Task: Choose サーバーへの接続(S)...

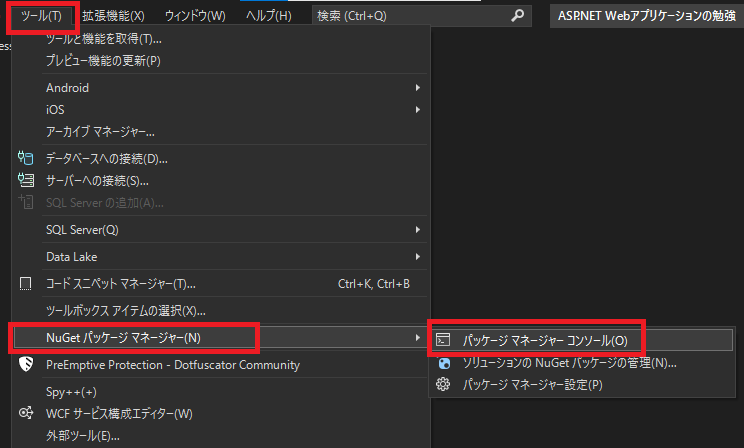Action: pyautogui.click(x=97, y=181)
